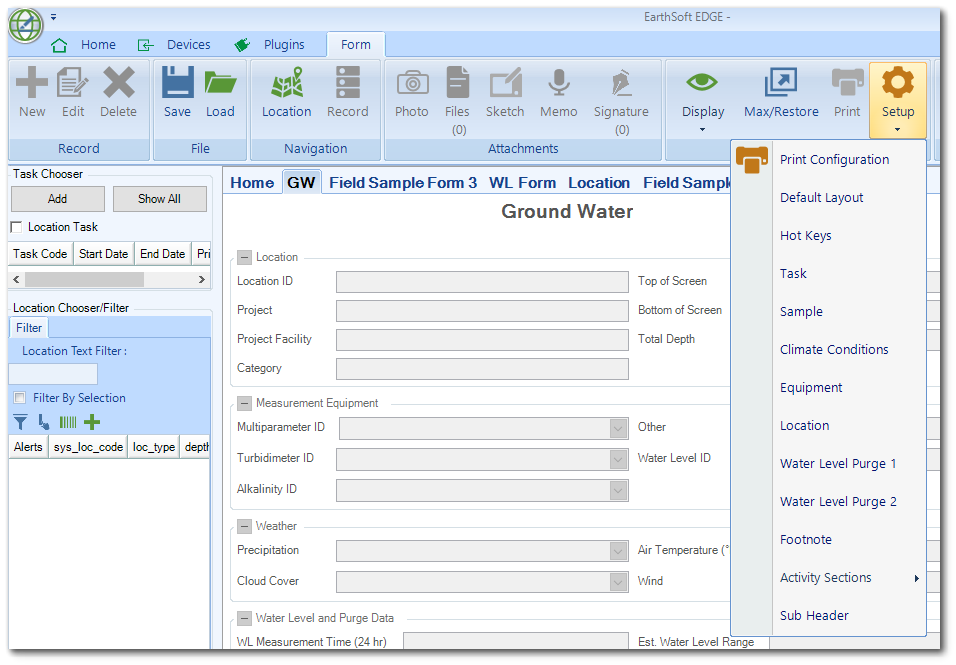Click the barcode scan icon in filter panel

[68, 422]
